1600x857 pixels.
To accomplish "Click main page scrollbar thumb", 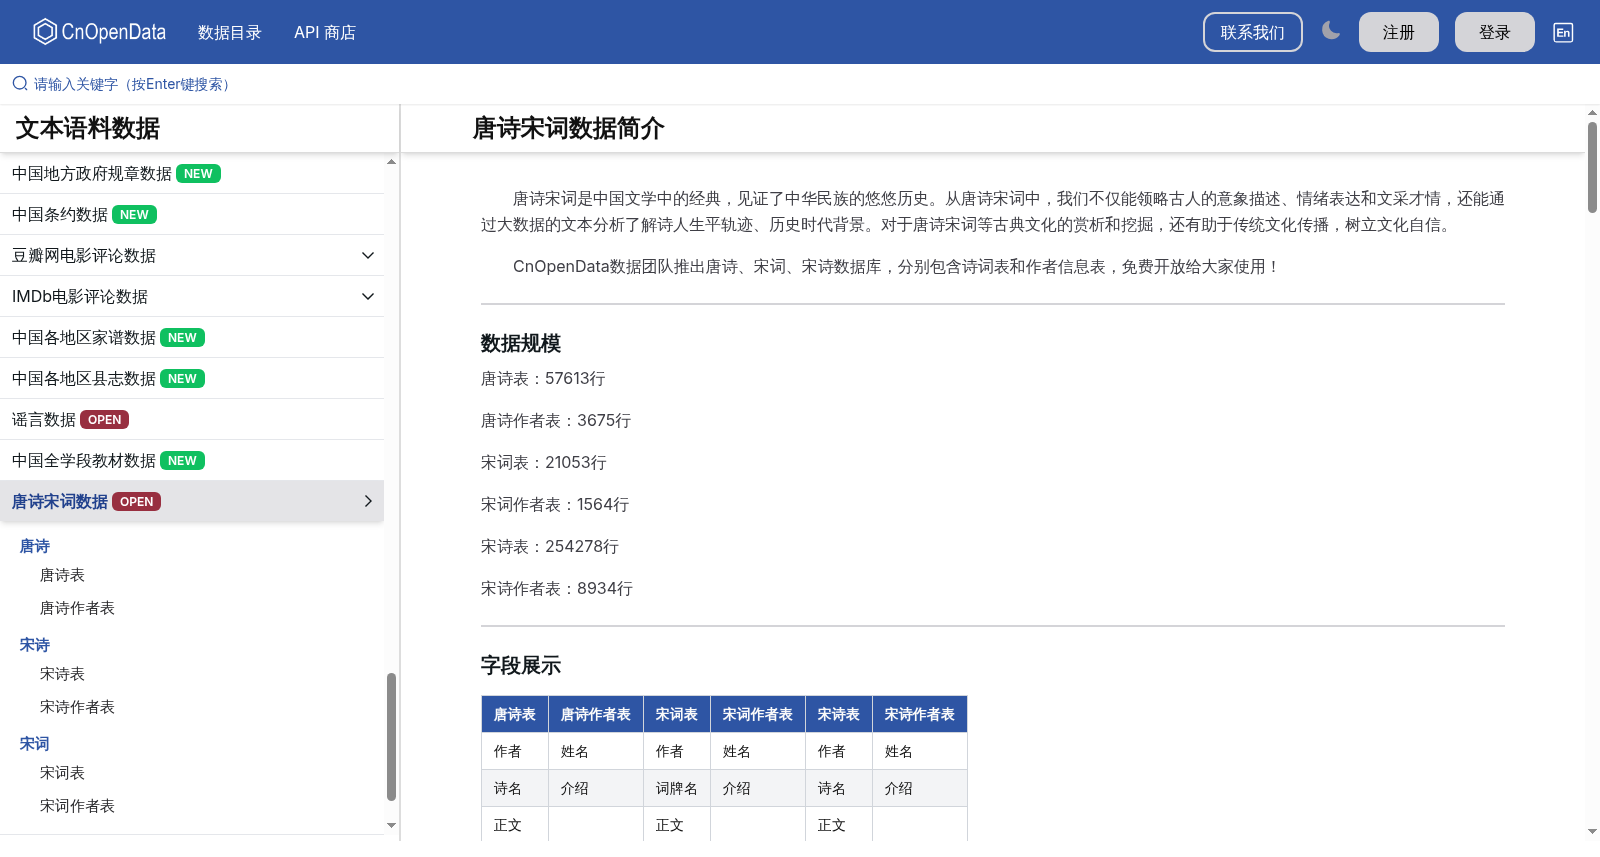I will [x=1592, y=167].
